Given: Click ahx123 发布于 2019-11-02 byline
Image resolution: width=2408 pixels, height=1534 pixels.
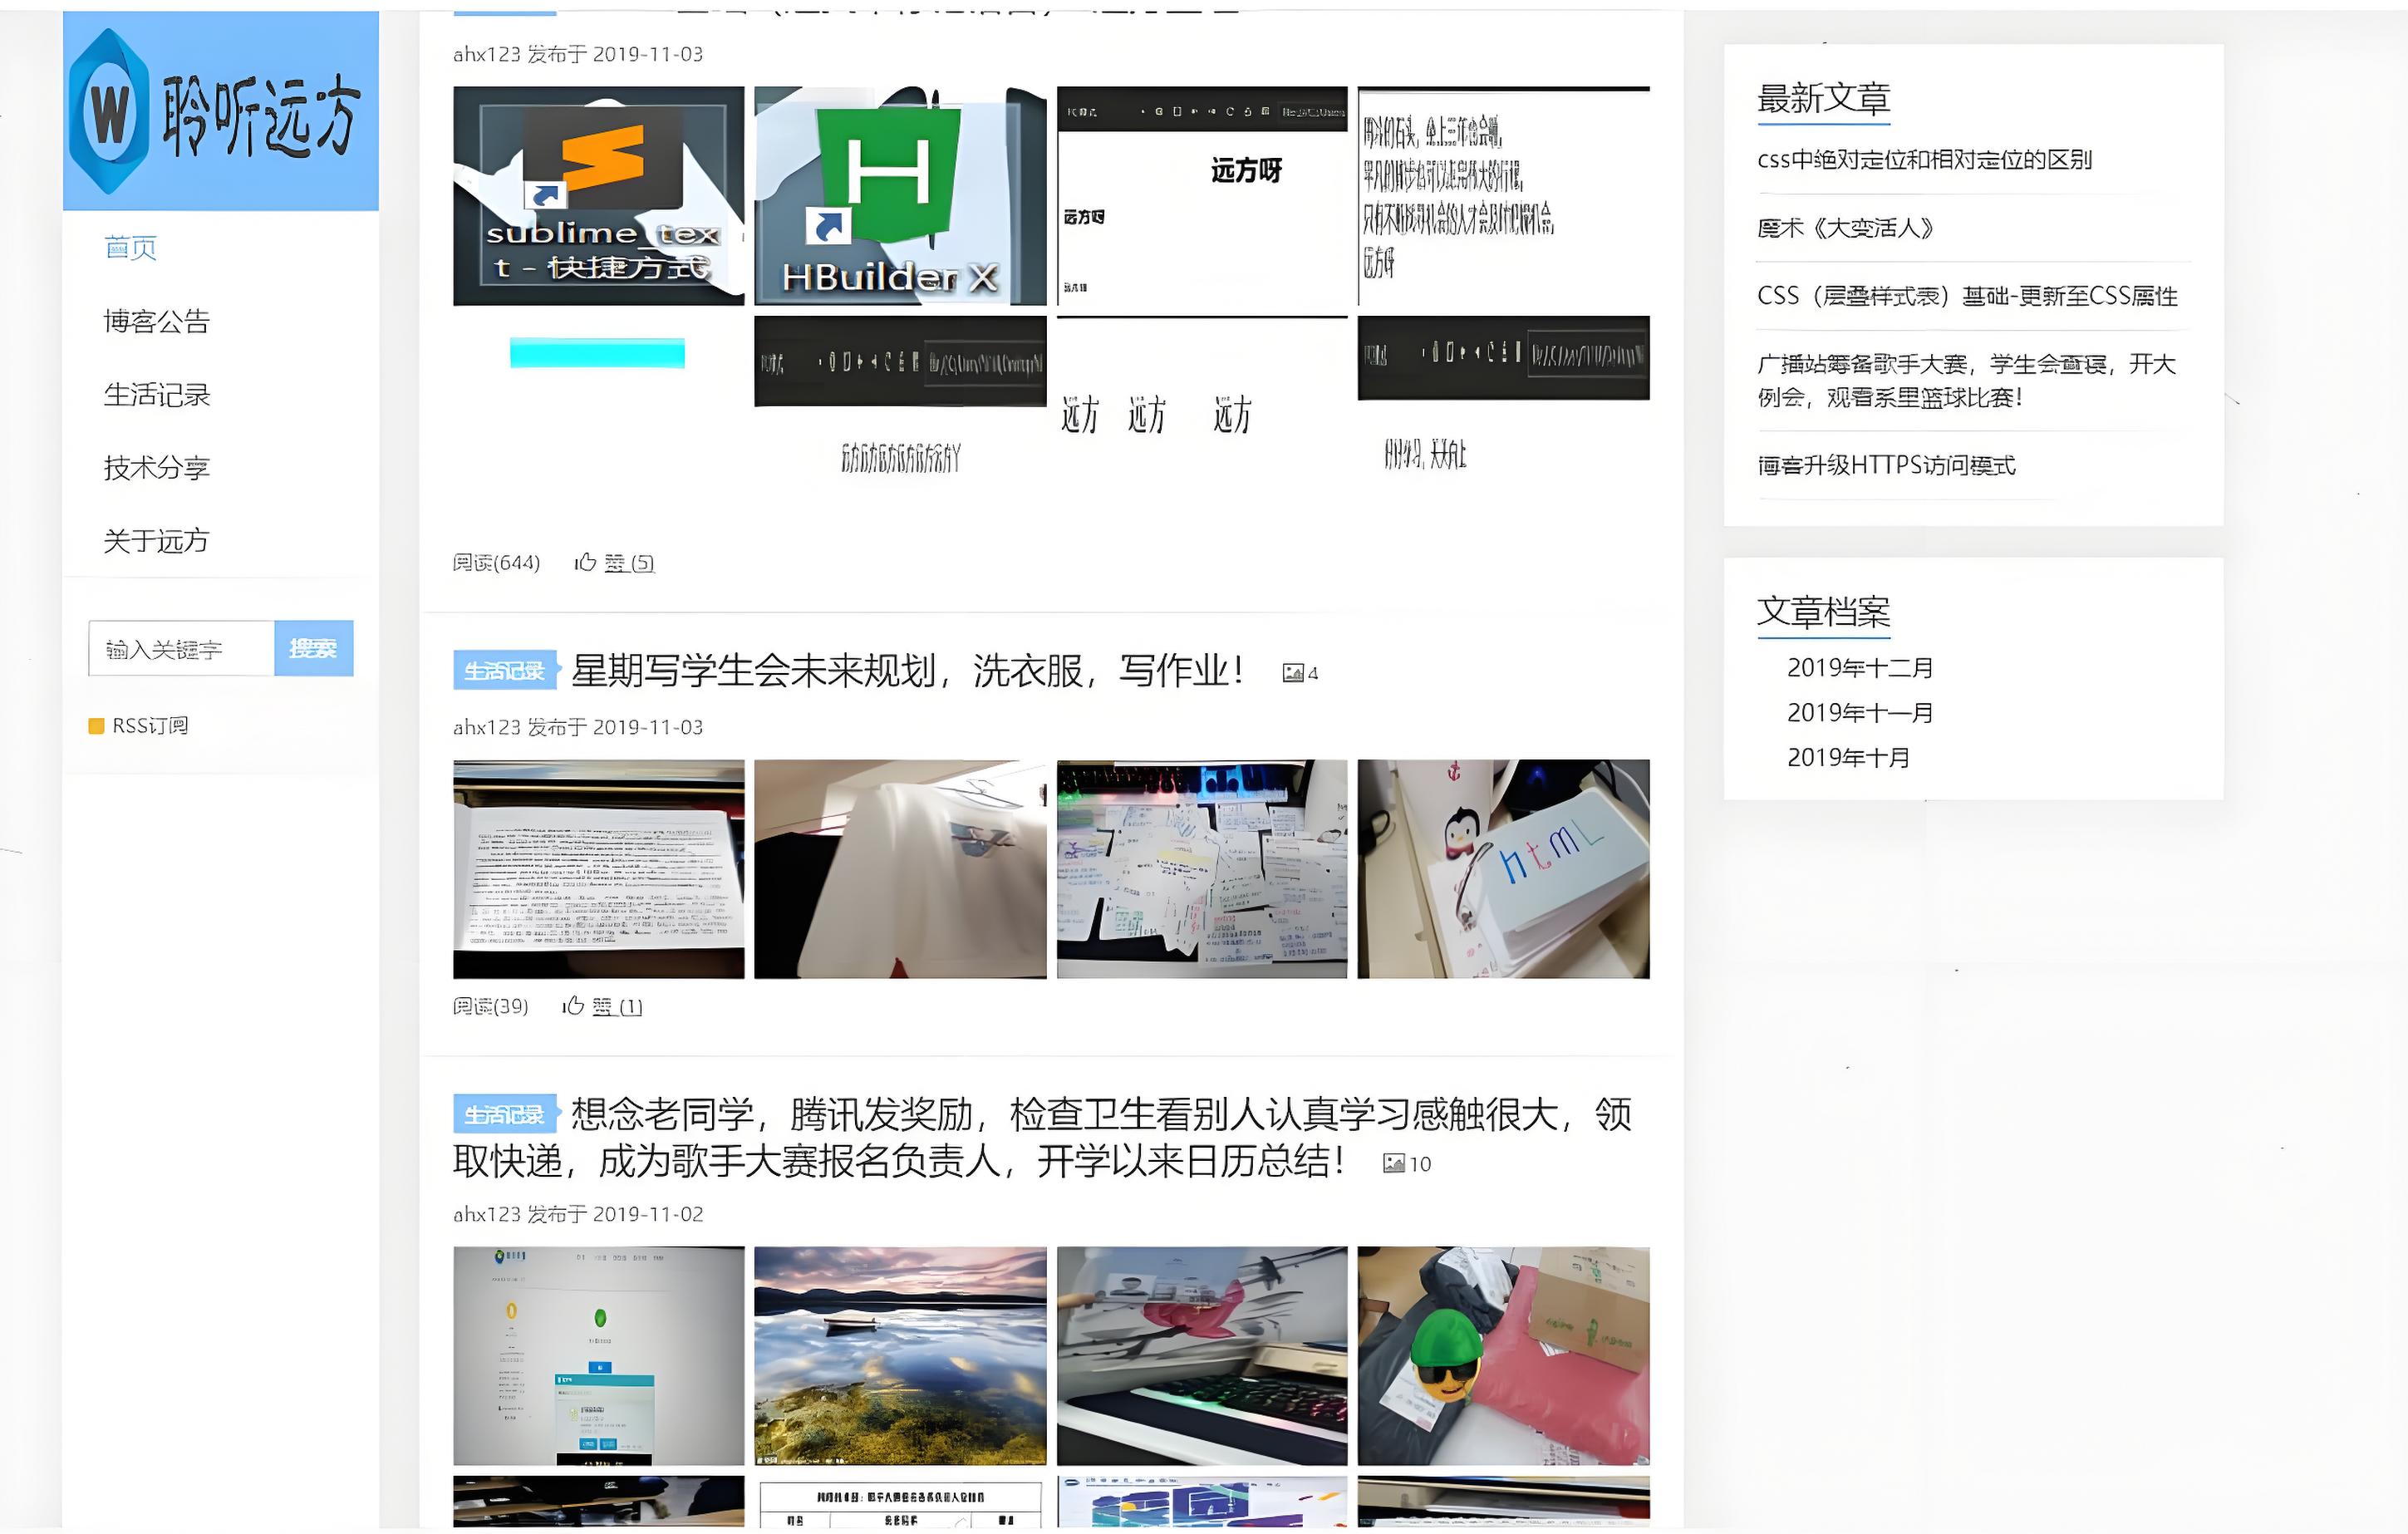Looking at the screenshot, I should (578, 1214).
